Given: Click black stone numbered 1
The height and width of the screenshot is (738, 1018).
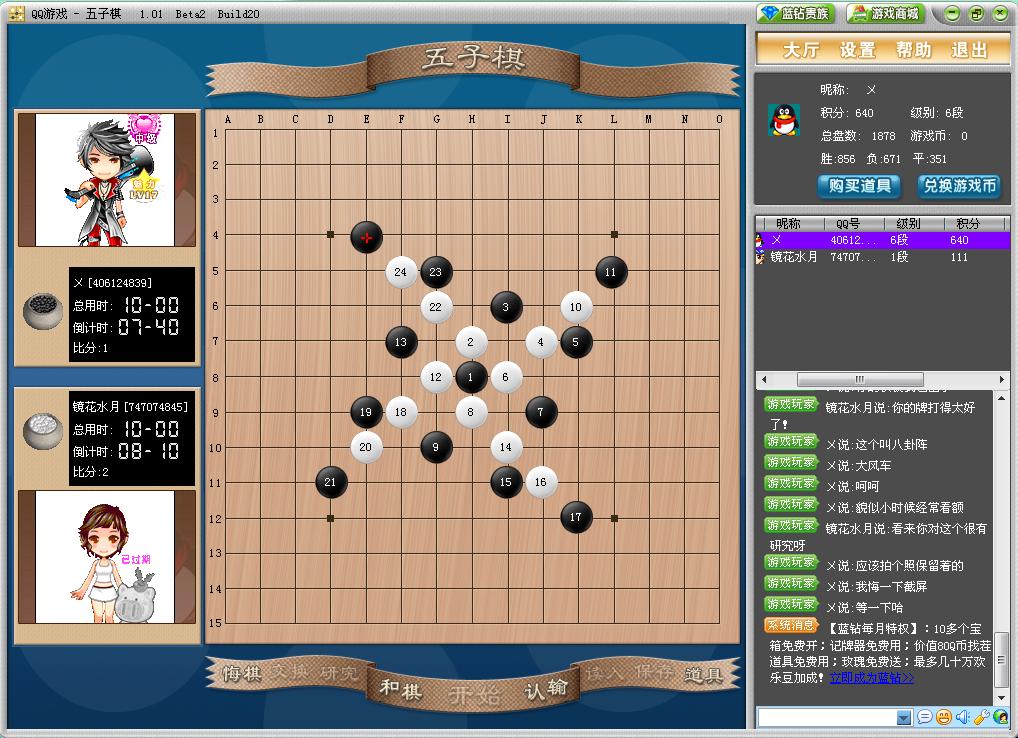Looking at the screenshot, I should [471, 377].
